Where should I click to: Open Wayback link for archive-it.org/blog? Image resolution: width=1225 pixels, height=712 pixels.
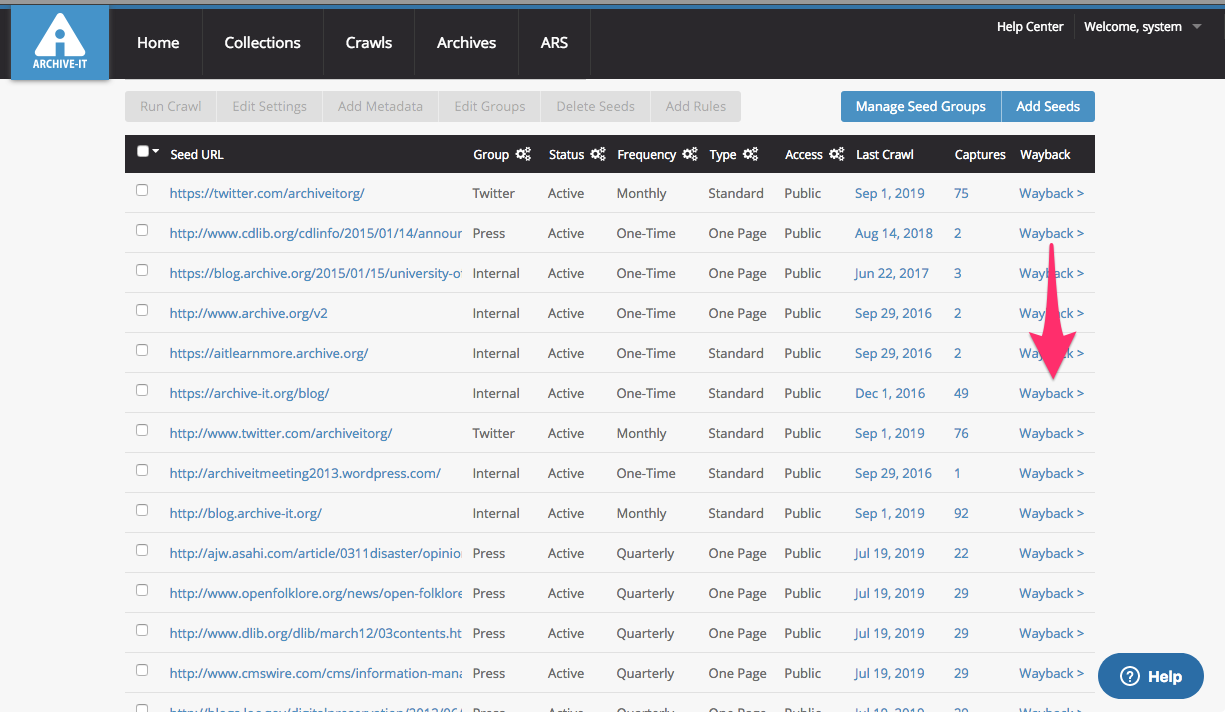click(x=1051, y=393)
